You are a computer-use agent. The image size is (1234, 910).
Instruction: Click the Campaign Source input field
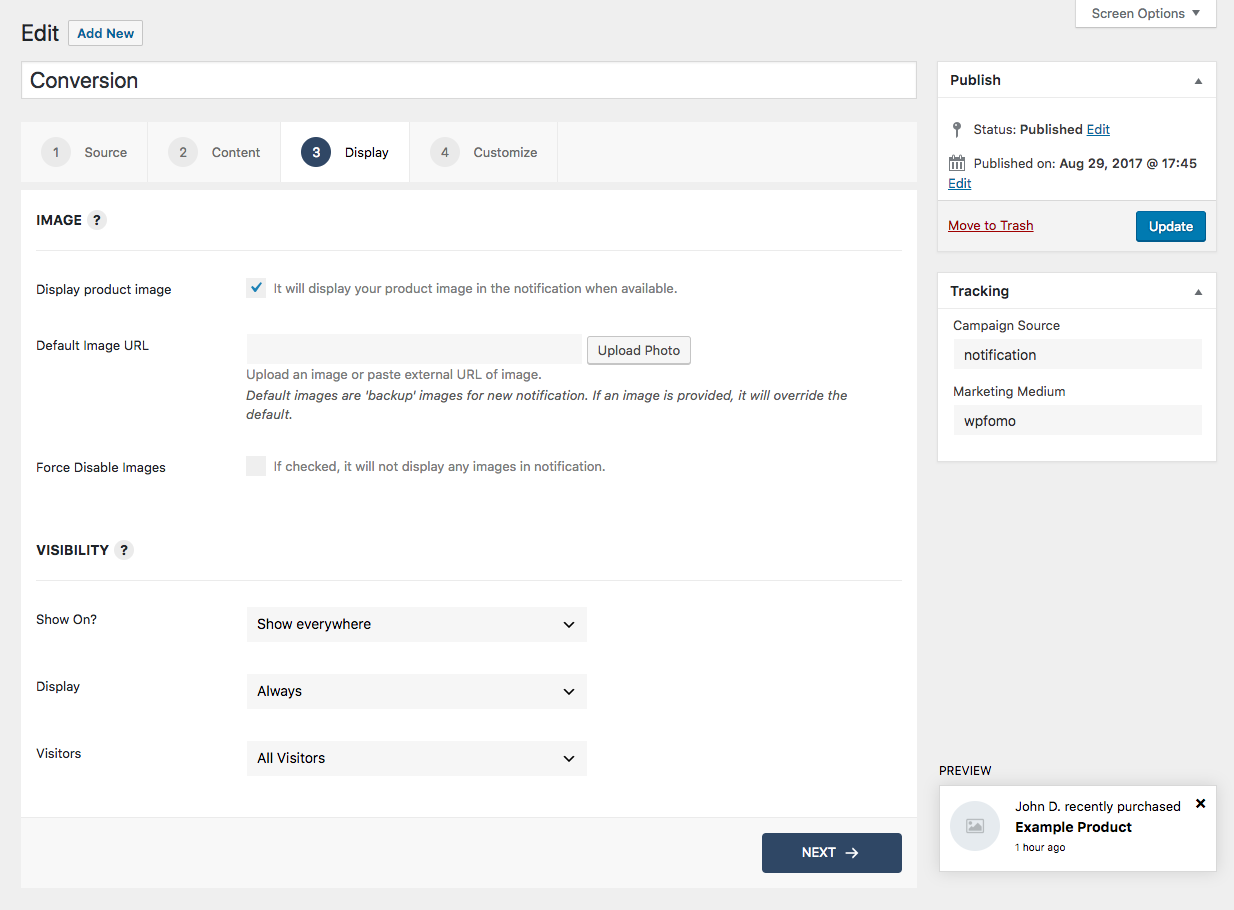(x=1077, y=354)
